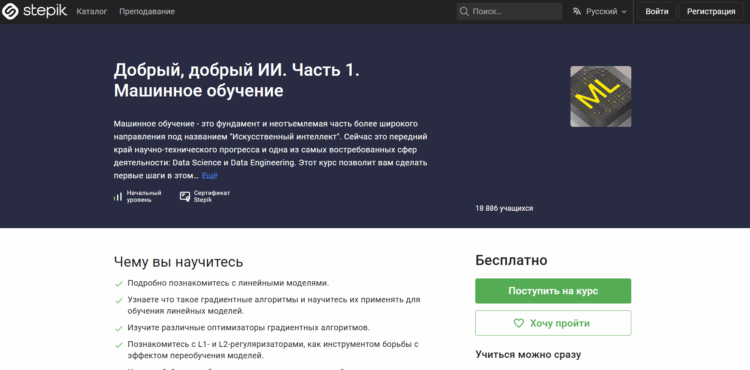Click the beginner level bars icon
Viewport: 750px width, 370px height.
pyautogui.click(x=118, y=196)
